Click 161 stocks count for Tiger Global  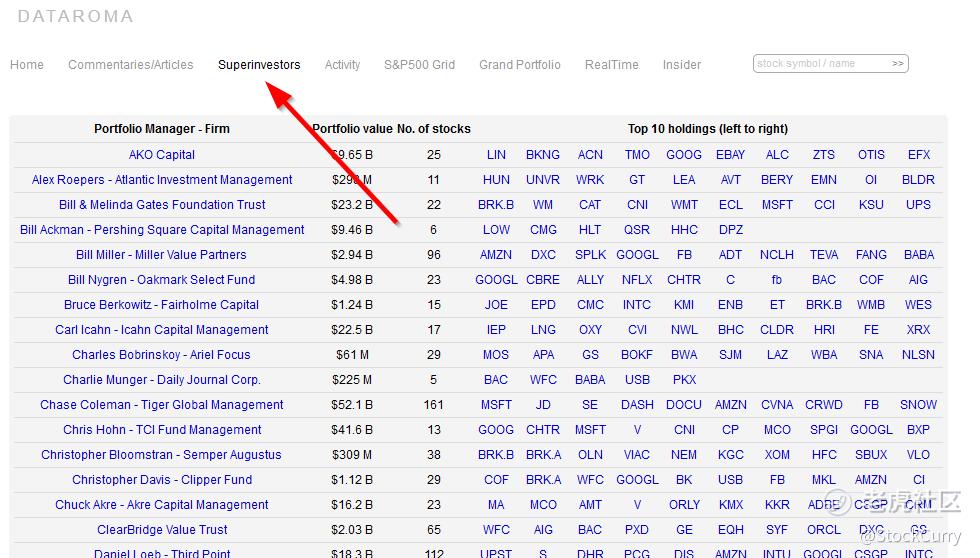(x=434, y=405)
